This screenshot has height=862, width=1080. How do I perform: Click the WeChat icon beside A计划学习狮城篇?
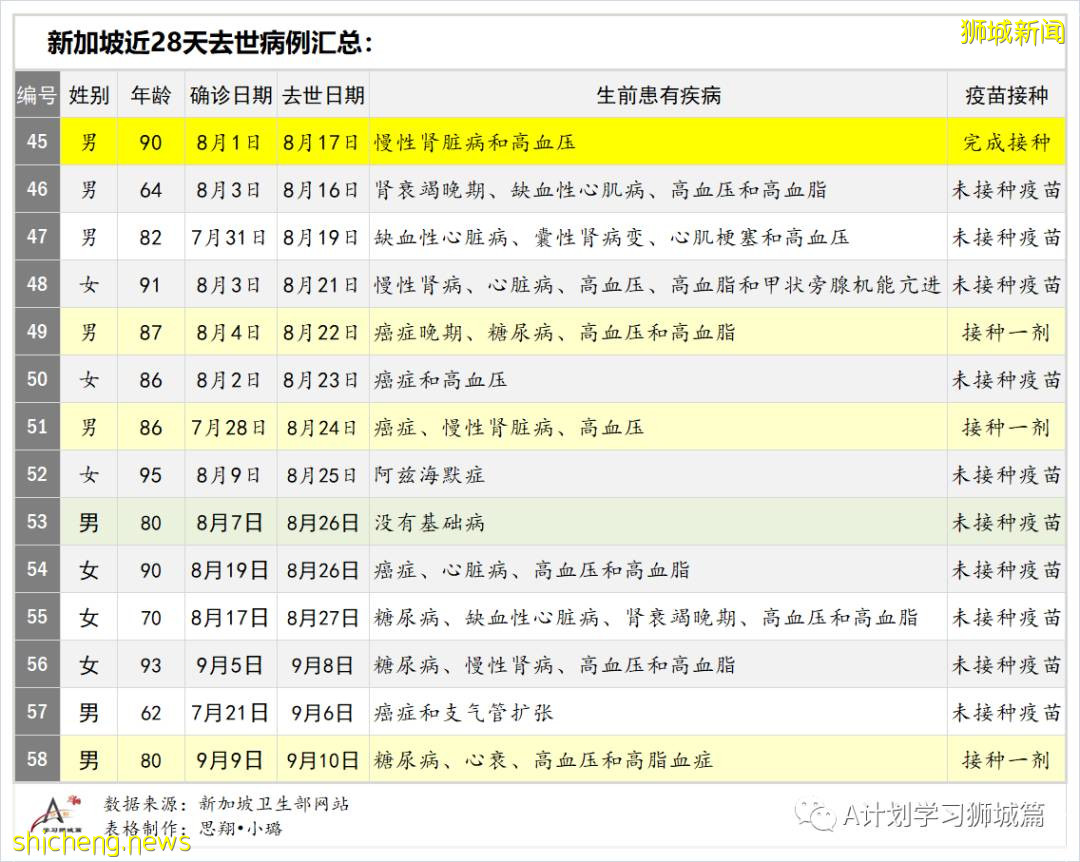[x=822, y=815]
